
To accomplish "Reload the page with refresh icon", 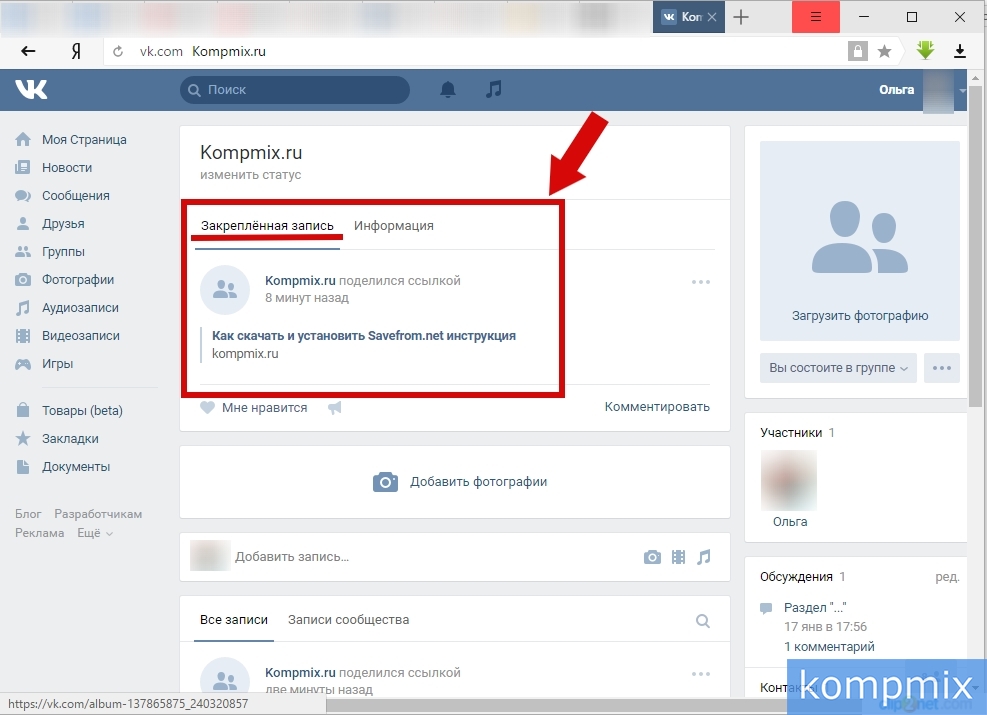I will click(x=118, y=51).
